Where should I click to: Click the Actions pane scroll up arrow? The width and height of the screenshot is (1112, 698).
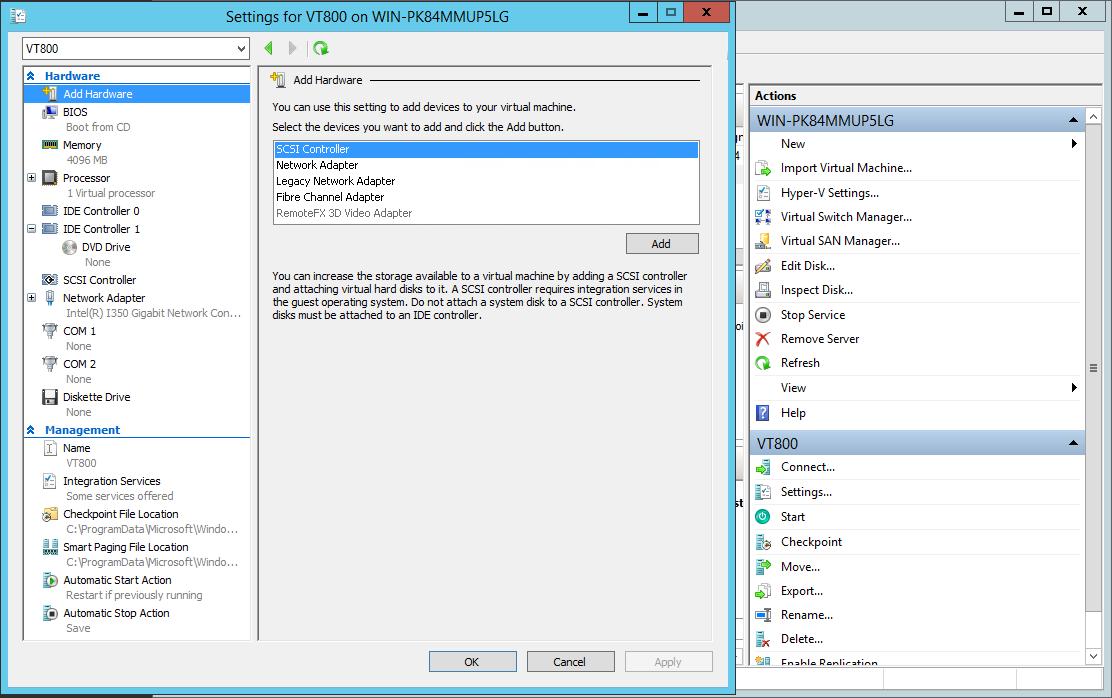[1093, 116]
